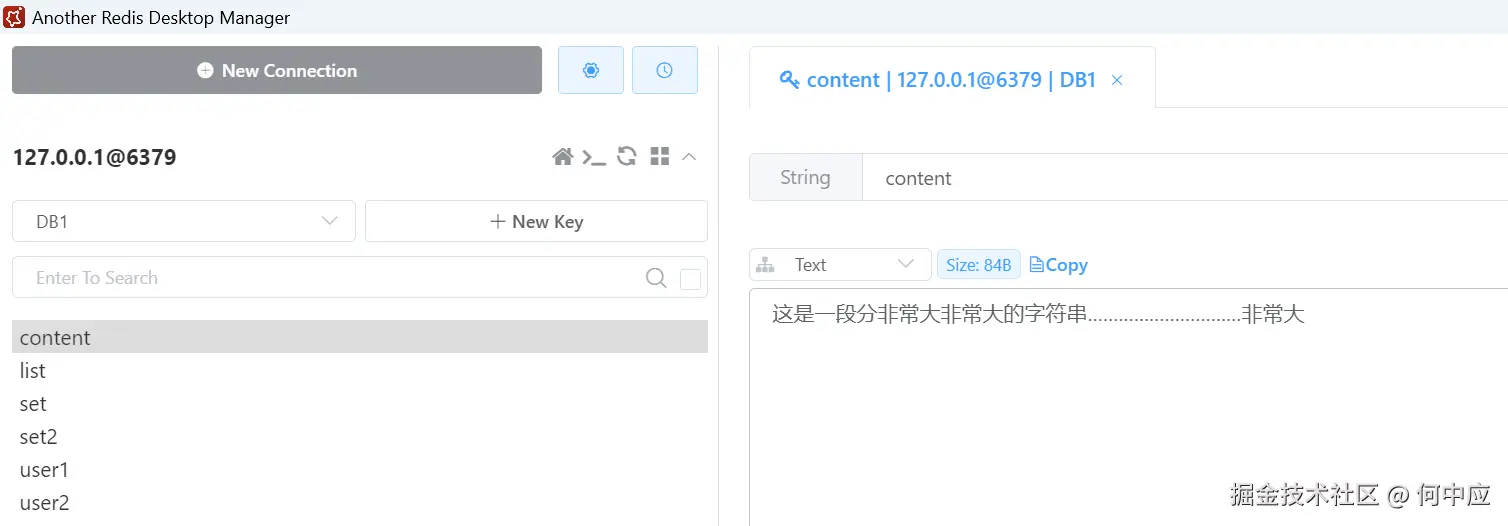
Task: Collapse the 127.0.0.1@6379 connection chevron
Action: pyautogui.click(x=689, y=157)
